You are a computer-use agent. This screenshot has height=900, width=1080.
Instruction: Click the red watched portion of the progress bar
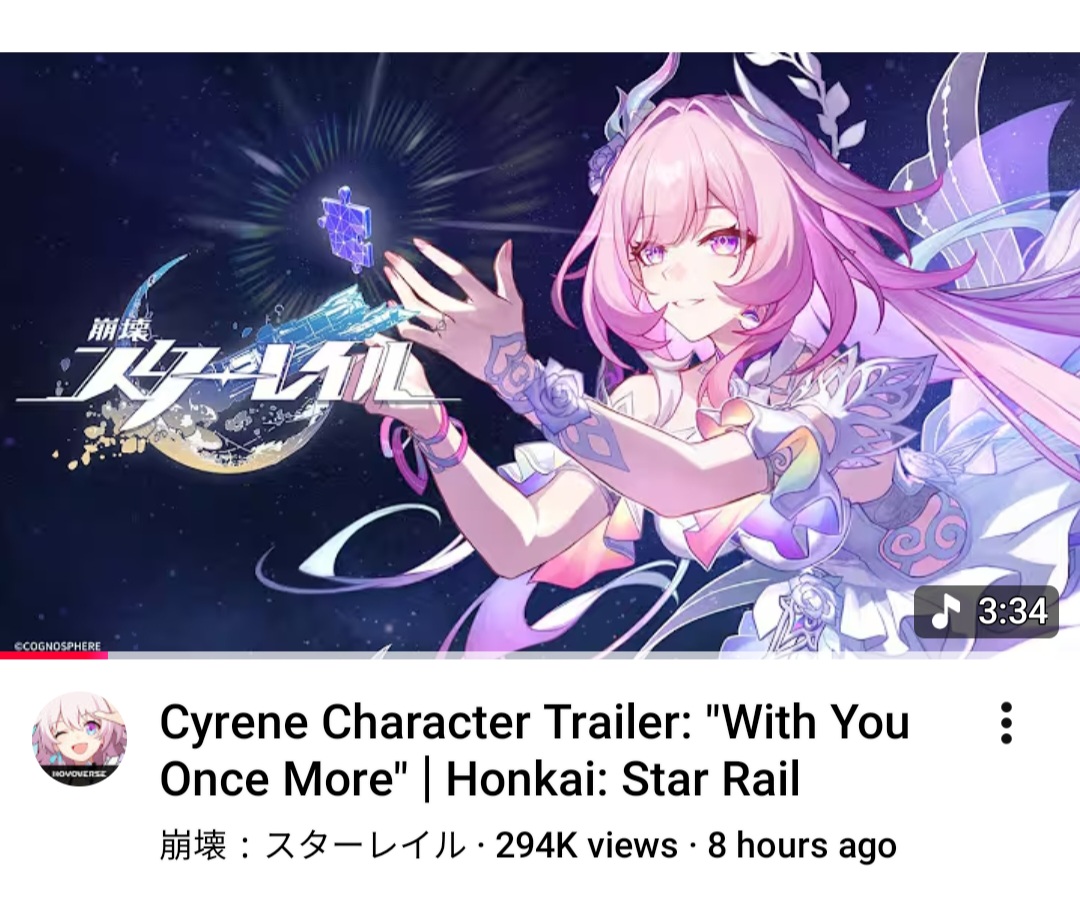54,655
